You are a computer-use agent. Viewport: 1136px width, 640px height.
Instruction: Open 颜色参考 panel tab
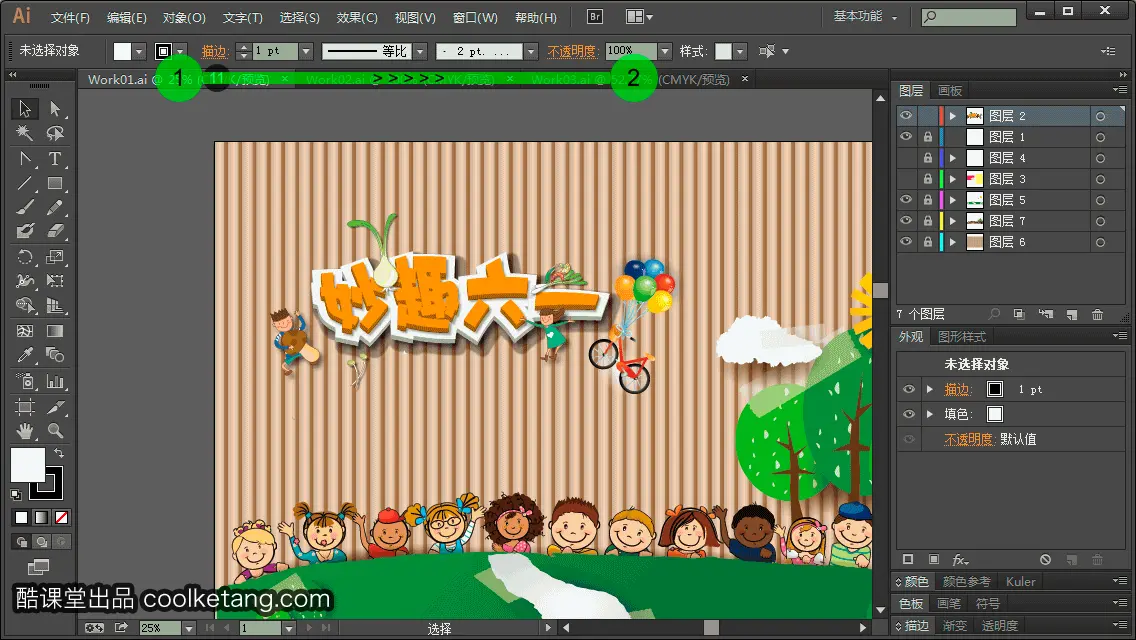coord(966,582)
